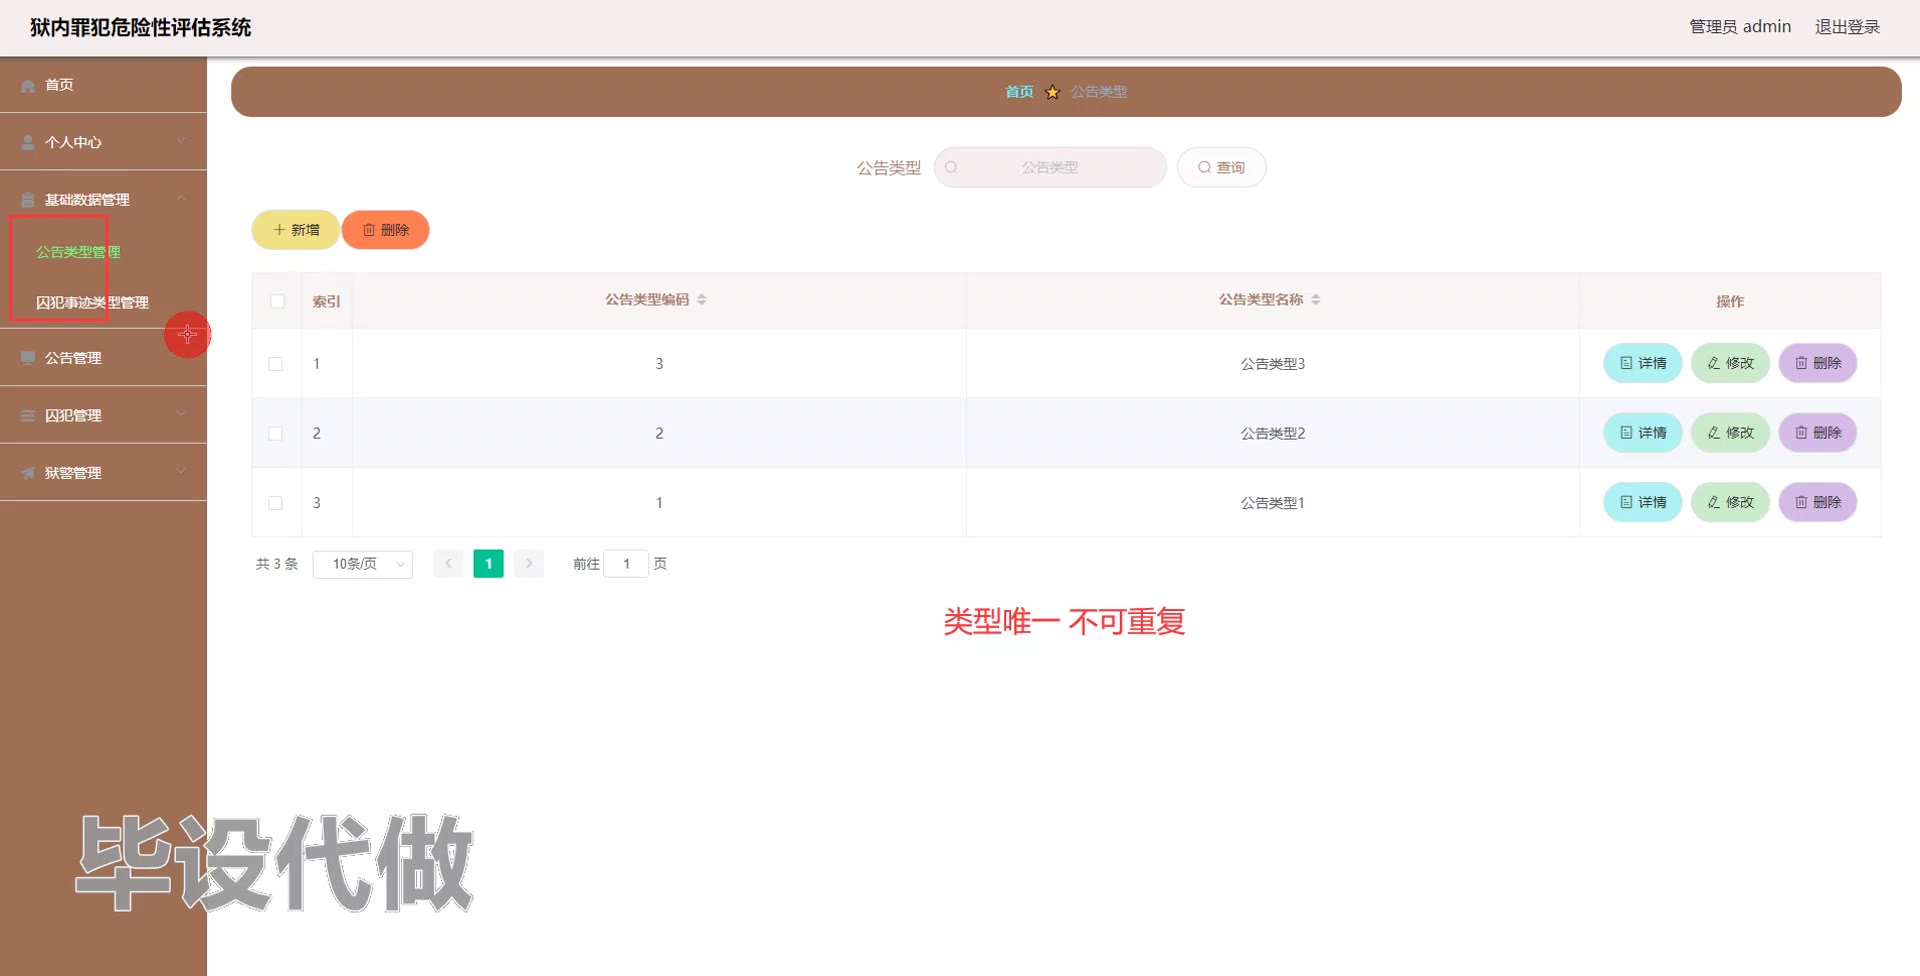Image resolution: width=1920 pixels, height=976 pixels.
Task: Open the 10条/页 page size dropdown
Action: pos(363,564)
